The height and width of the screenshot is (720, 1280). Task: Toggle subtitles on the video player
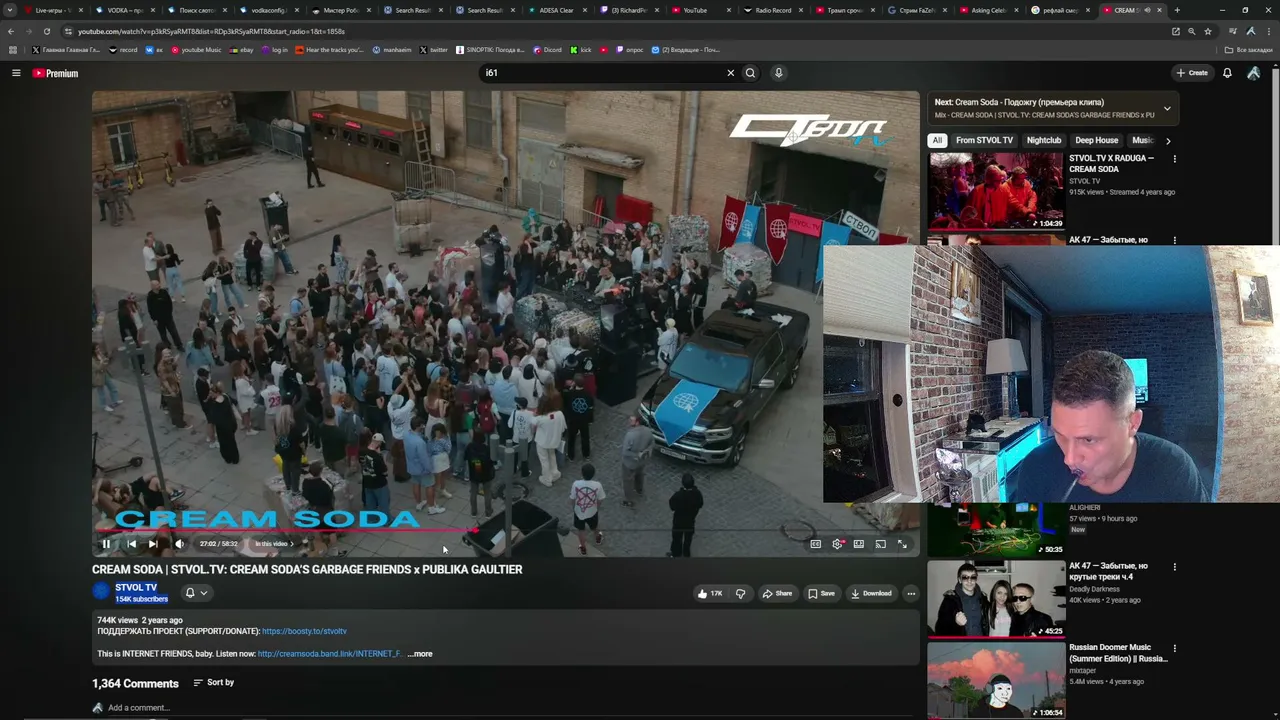816,544
